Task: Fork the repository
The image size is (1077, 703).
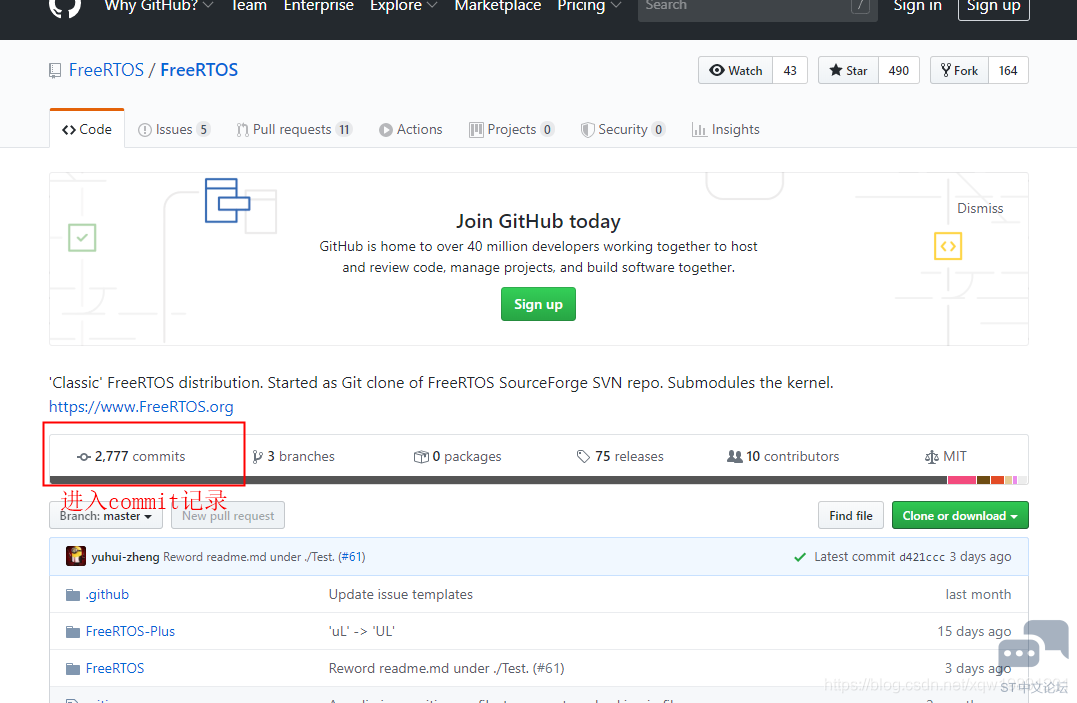Action: tap(960, 70)
